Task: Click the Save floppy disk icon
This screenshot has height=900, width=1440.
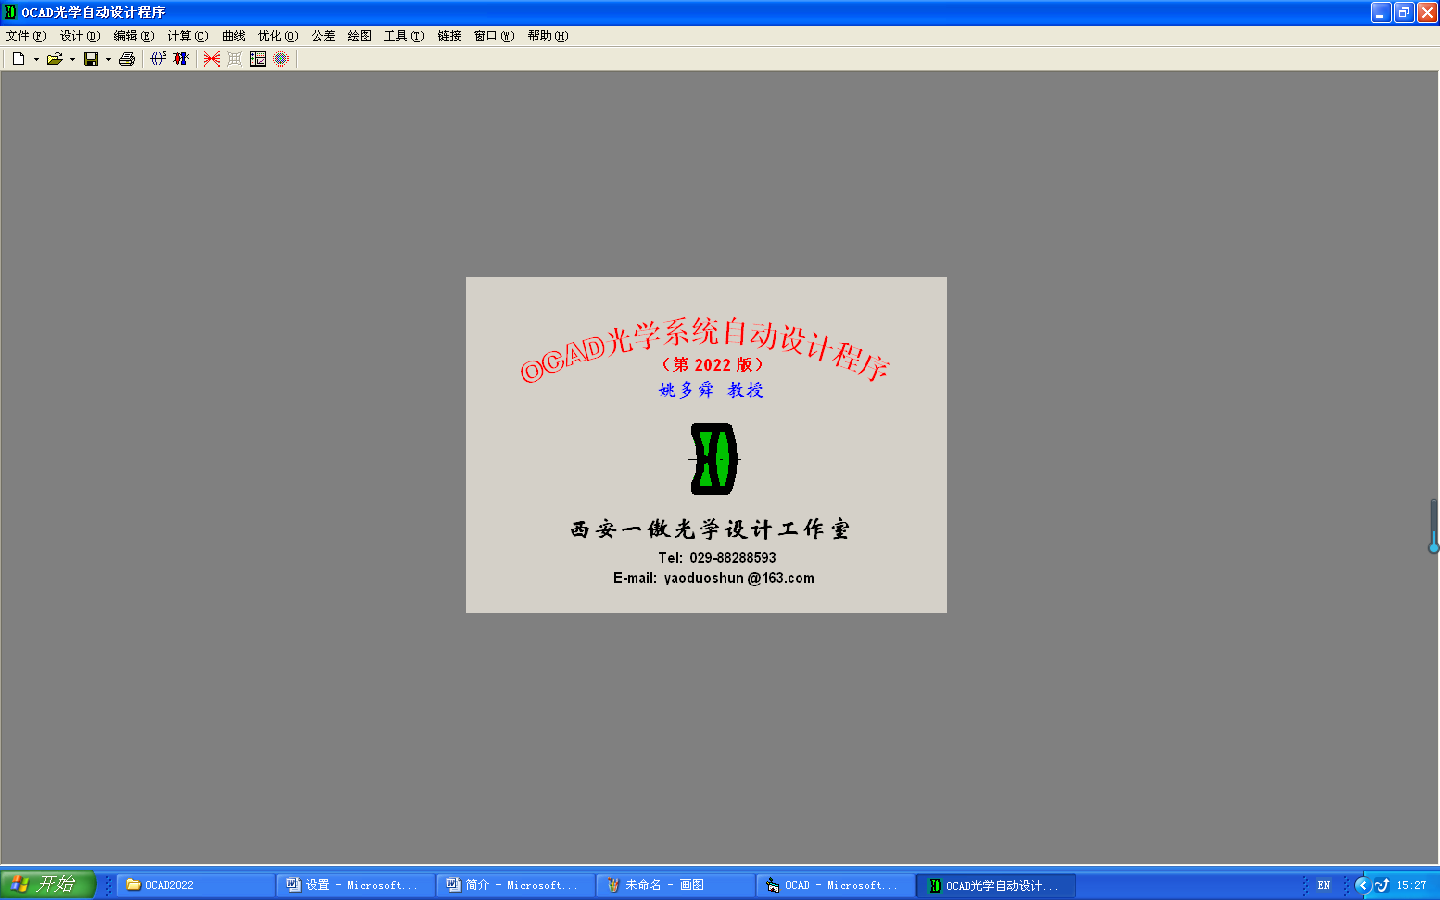Action: pyautogui.click(x=91, y=59)
